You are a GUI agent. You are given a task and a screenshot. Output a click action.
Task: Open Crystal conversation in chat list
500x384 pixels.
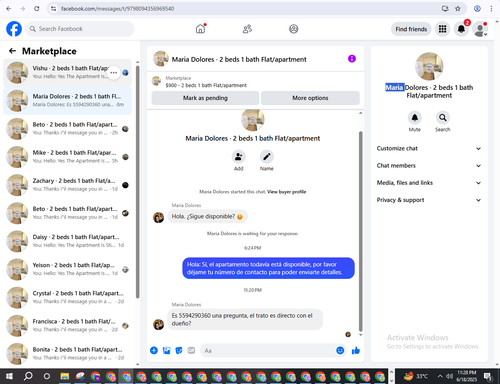[67, 297]
